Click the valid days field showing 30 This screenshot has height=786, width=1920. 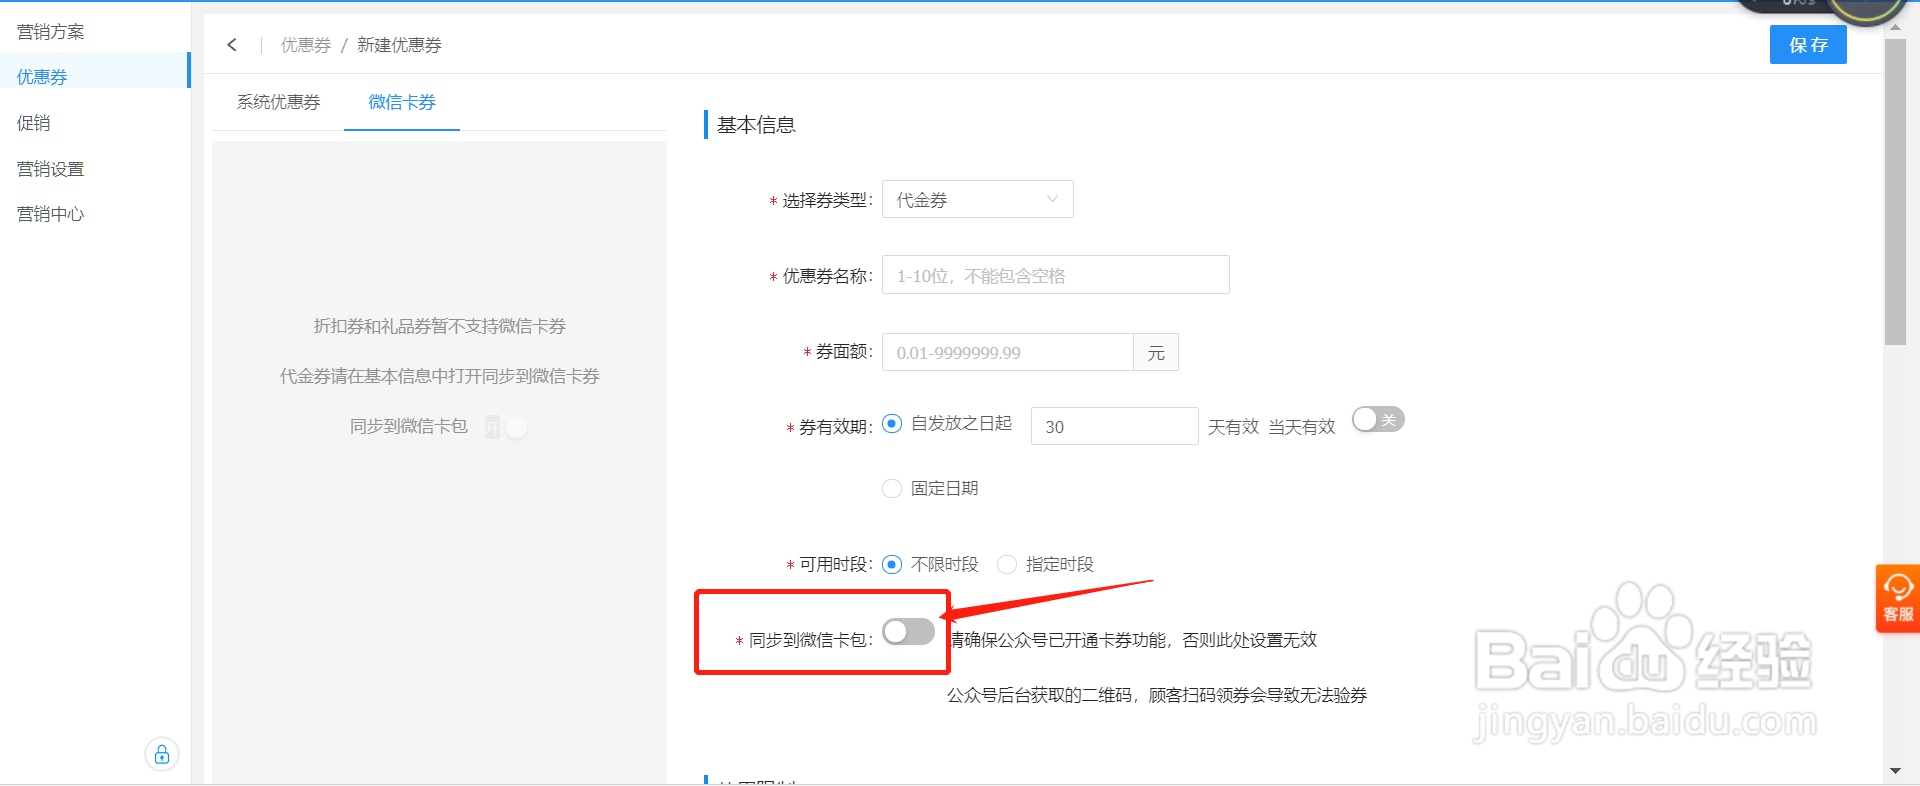[1115, 426]
